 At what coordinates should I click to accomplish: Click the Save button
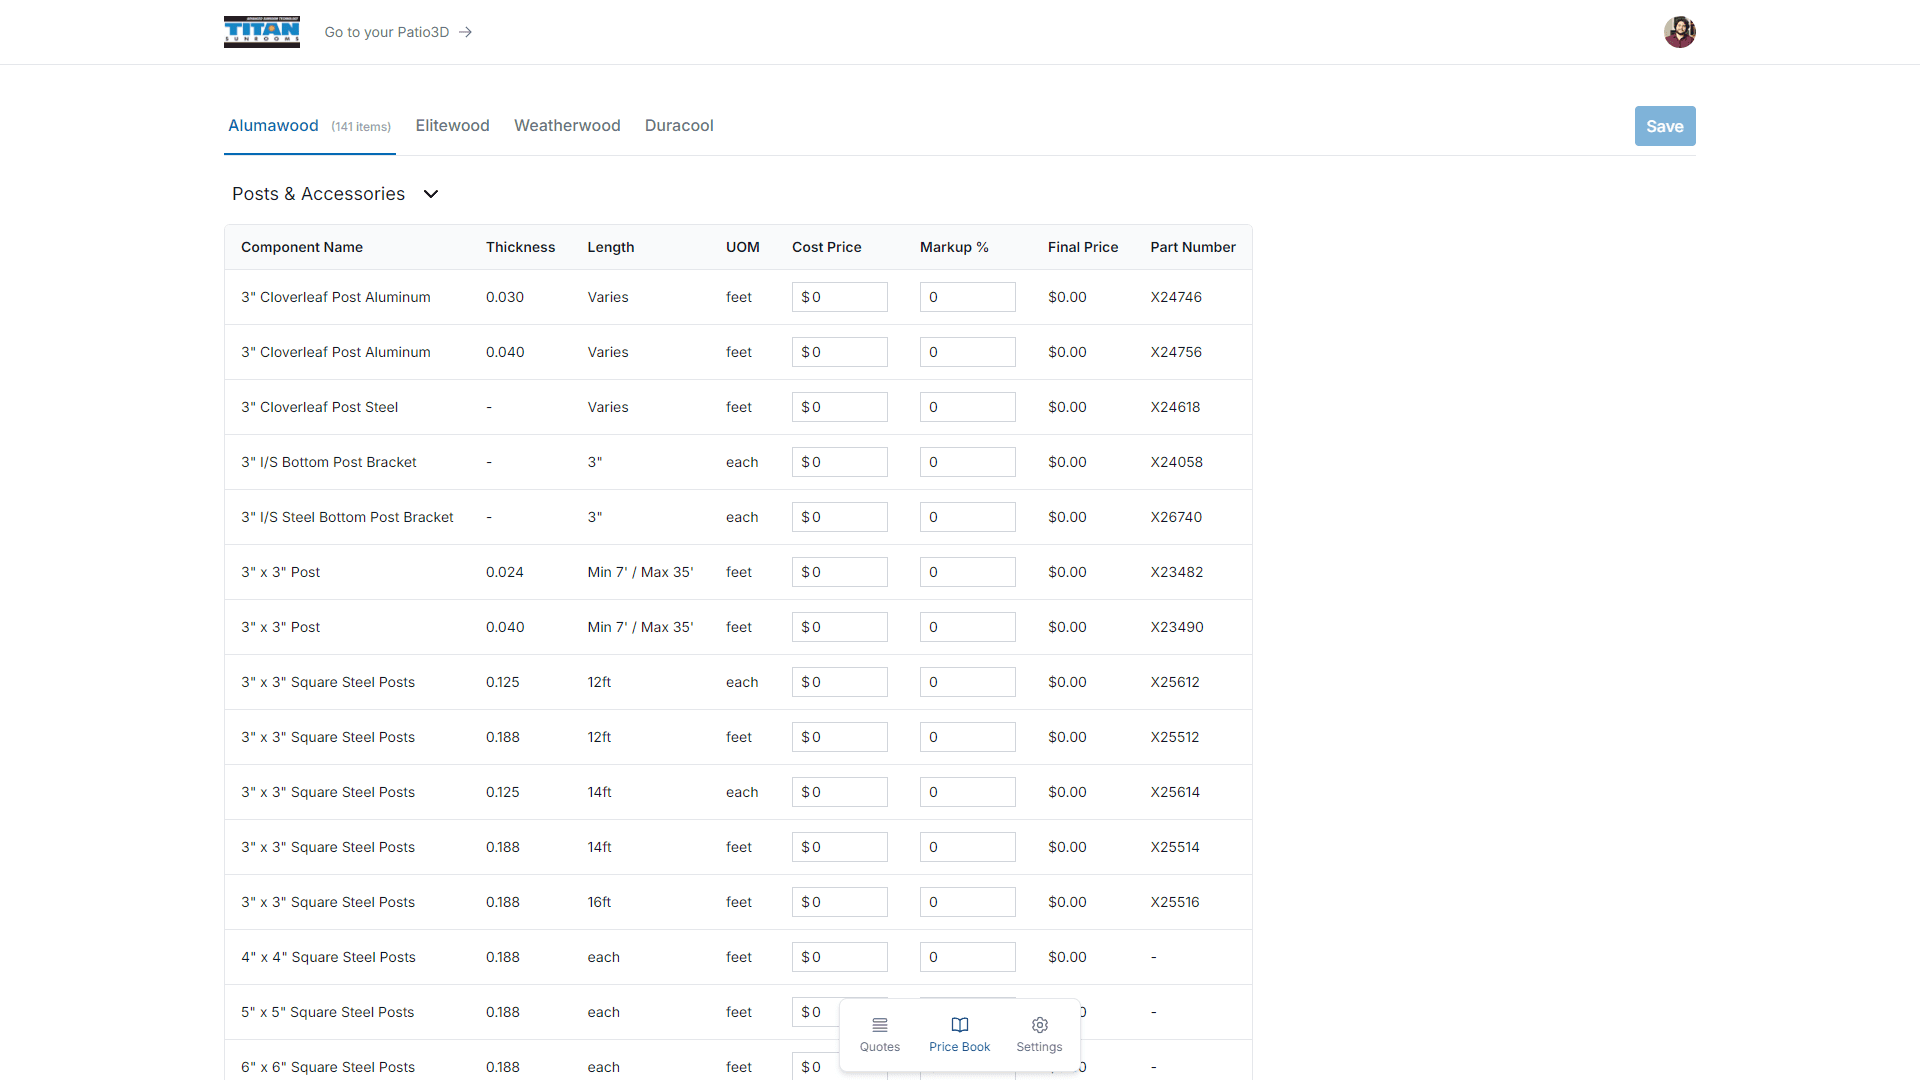click(x=1664, y=126)
